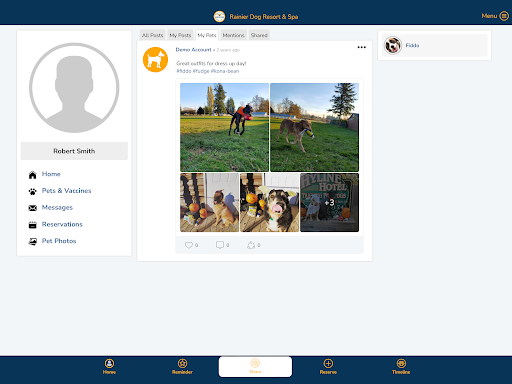Switch to the My Posts tab
The image size is (512, 384).
pyautogui.click(x=180, y=35)
